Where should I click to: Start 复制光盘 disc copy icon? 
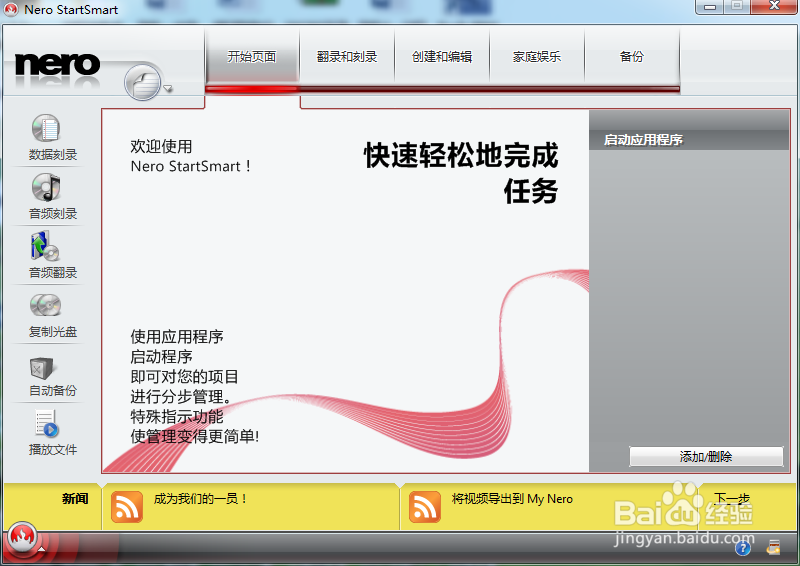[46, 305]
